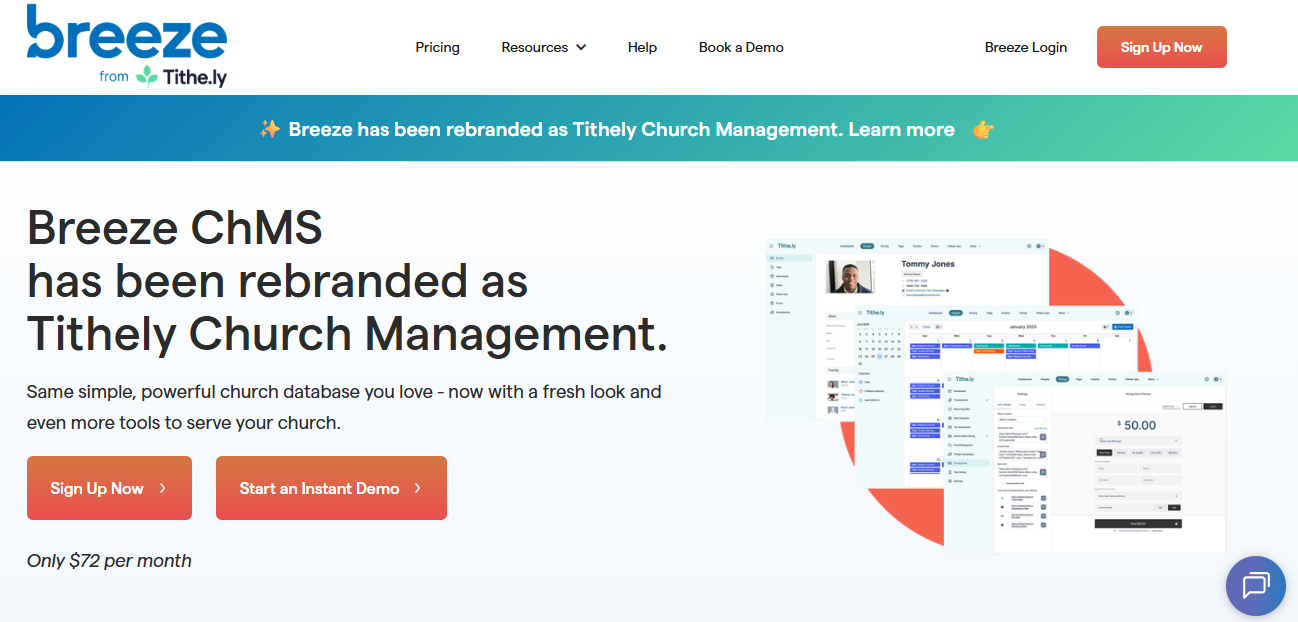This screenshot has width=1298, height=622.
Task: Click Tommy Jones profile photo in preview
Action: pyautogui.click(x=853, y=277)
